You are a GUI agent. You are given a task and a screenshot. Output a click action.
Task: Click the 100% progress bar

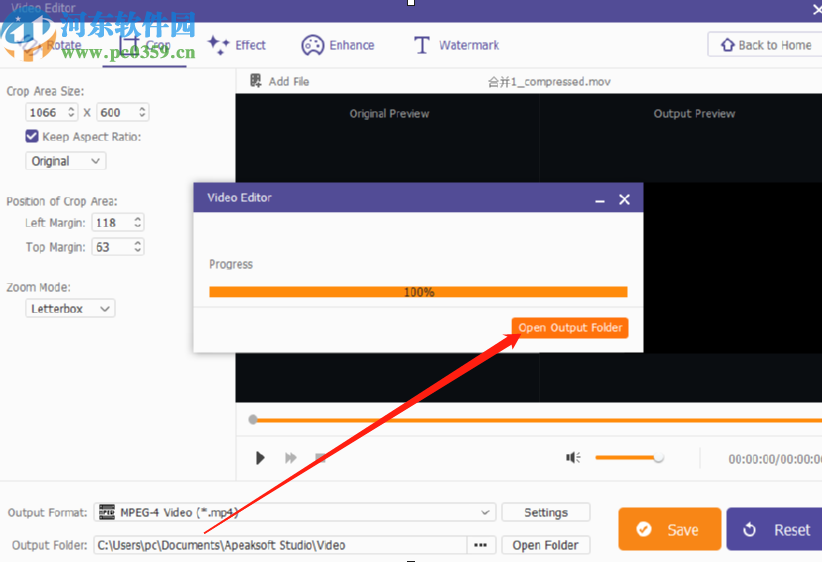pos(418,292)
